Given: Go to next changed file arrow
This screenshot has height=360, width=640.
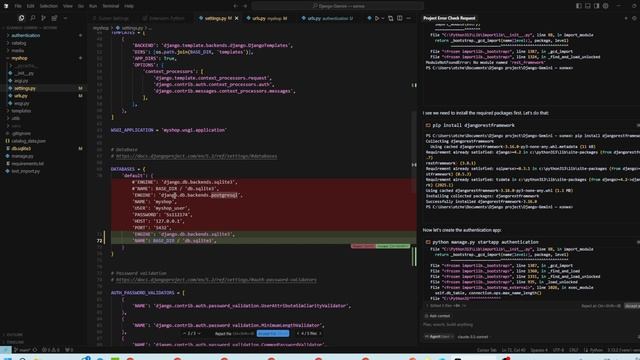Looking at the screenshot, I should click(x=320, y=333).
